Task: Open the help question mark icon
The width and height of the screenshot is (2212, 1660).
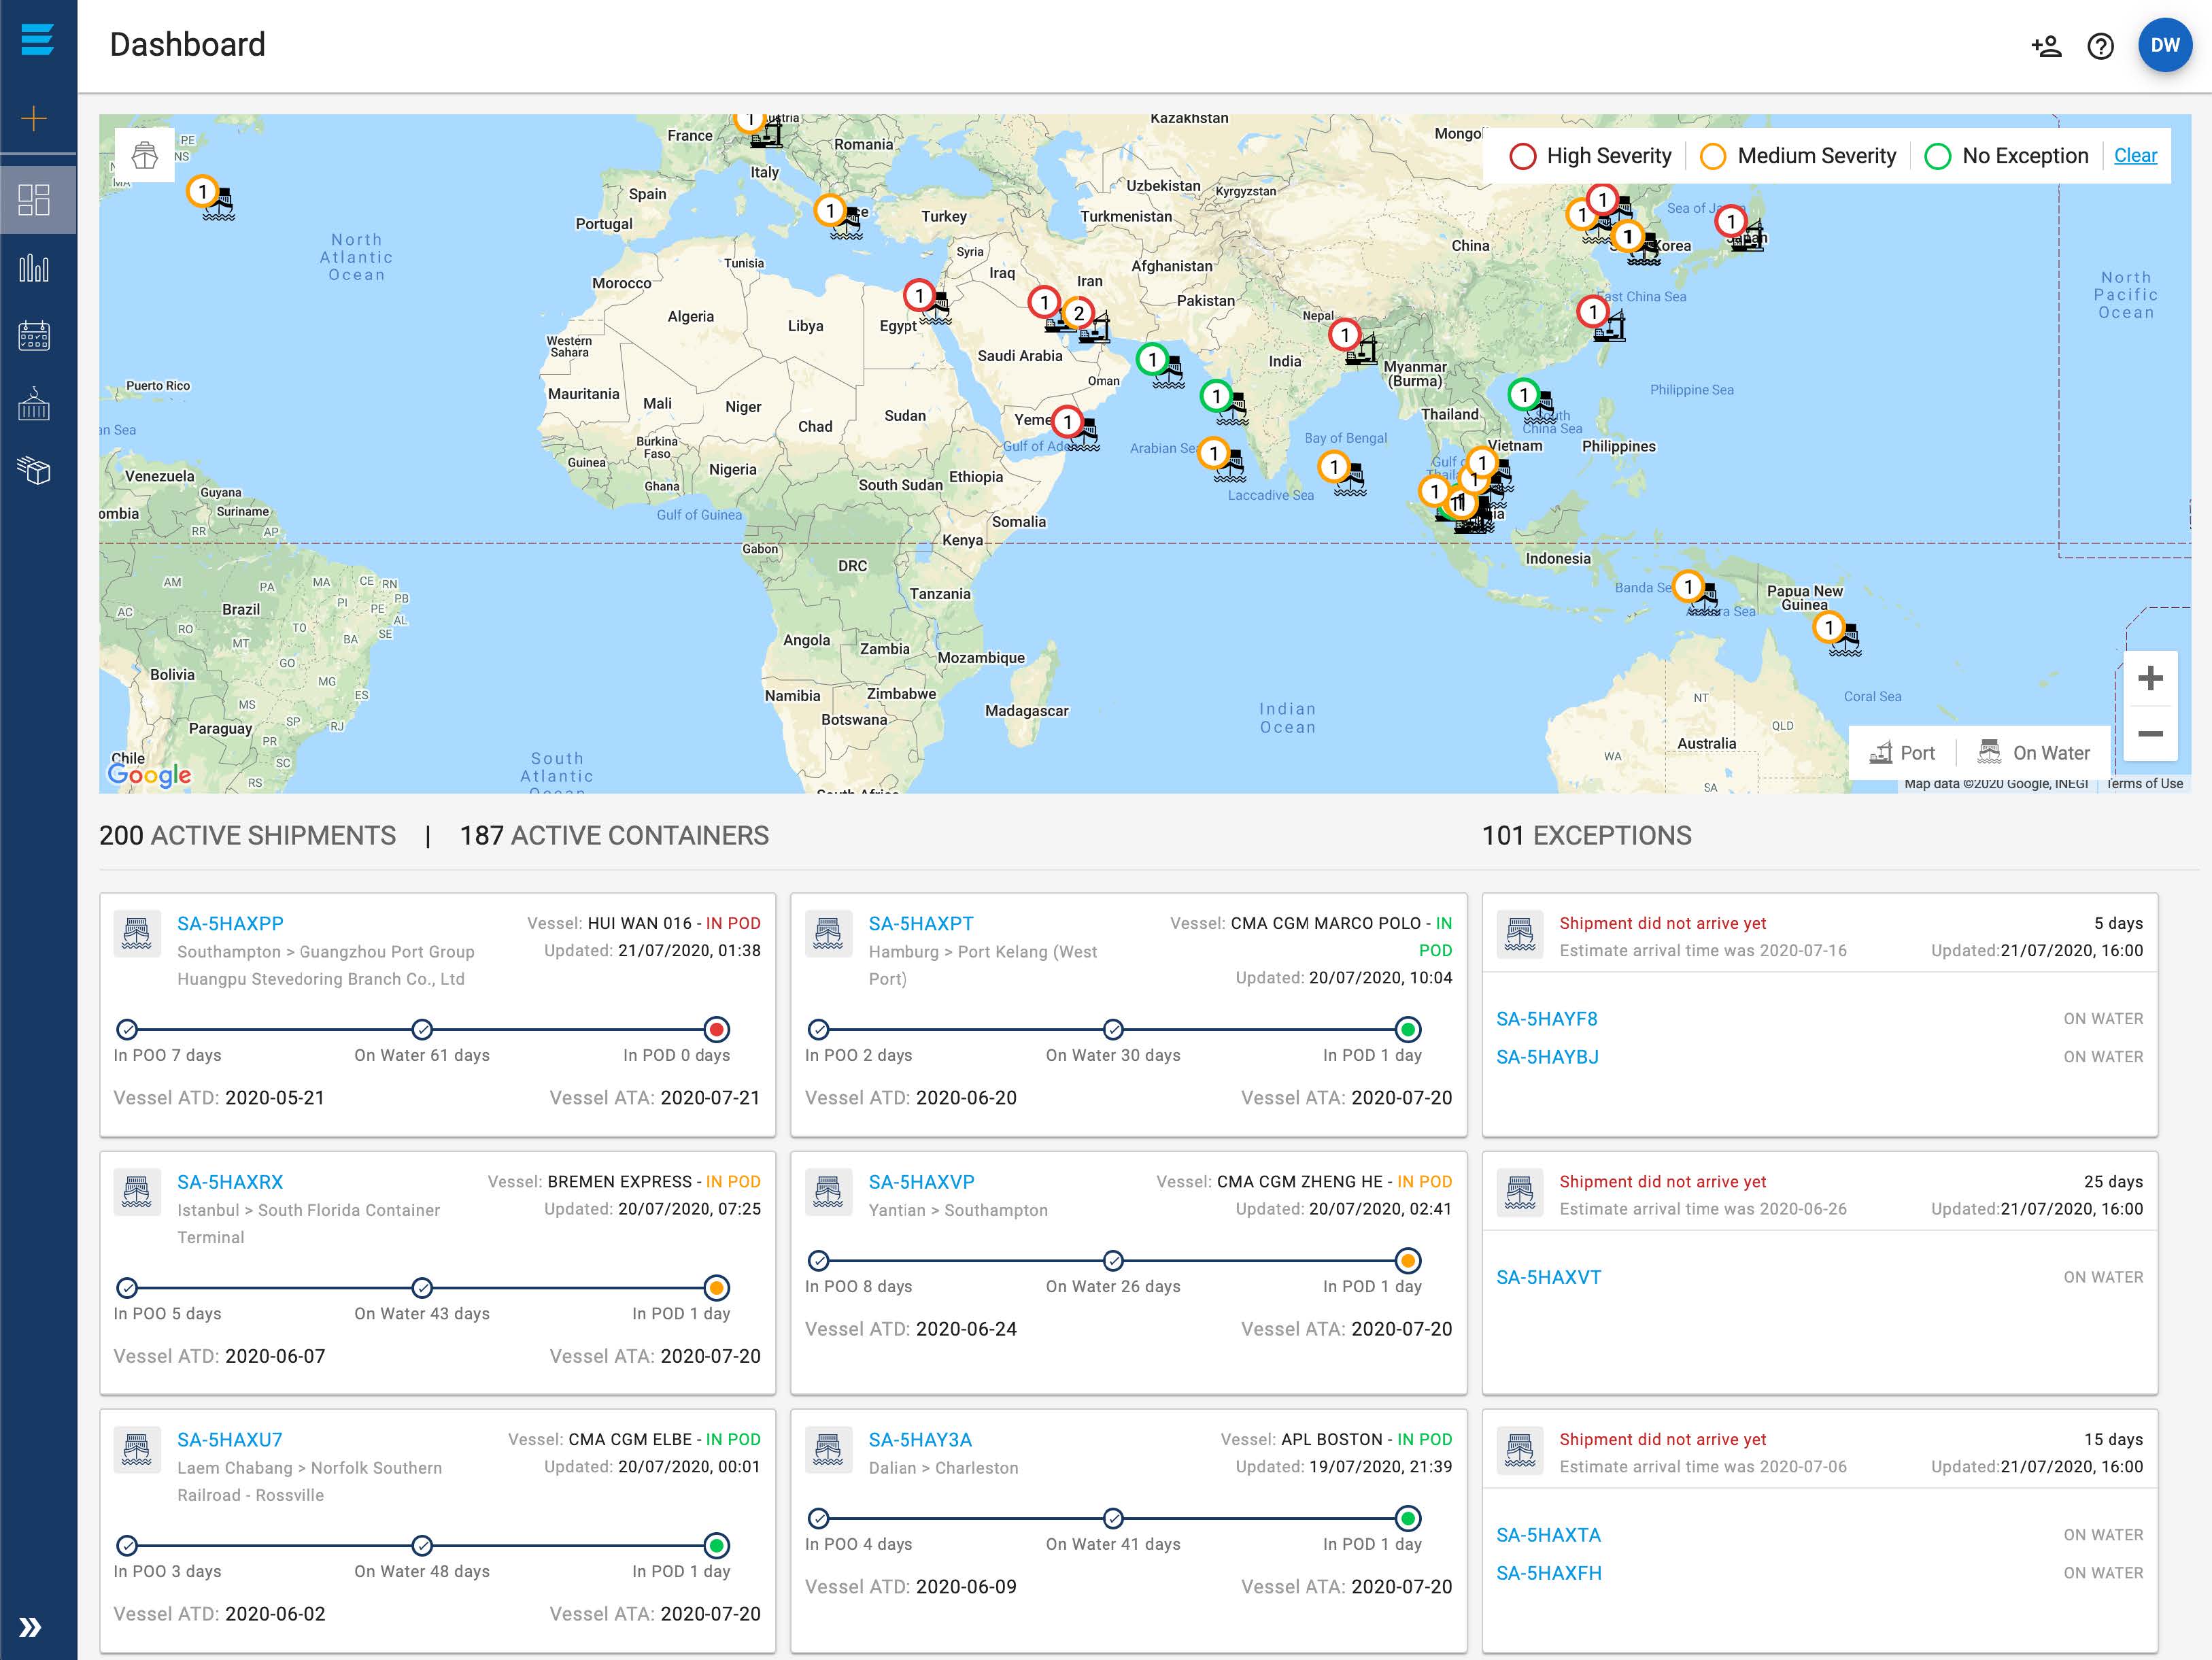Action: [x=2100, y=46]
